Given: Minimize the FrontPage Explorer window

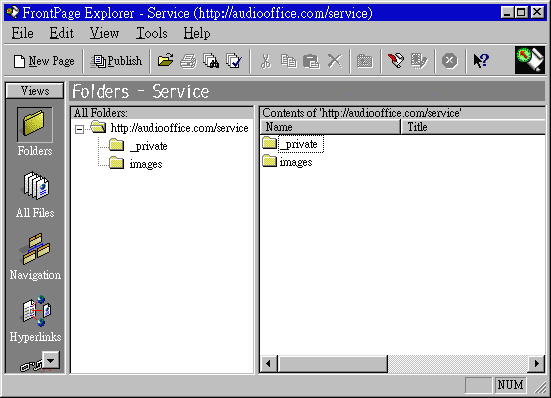Looking at the screenshot, I should click(x=507, y=13).
